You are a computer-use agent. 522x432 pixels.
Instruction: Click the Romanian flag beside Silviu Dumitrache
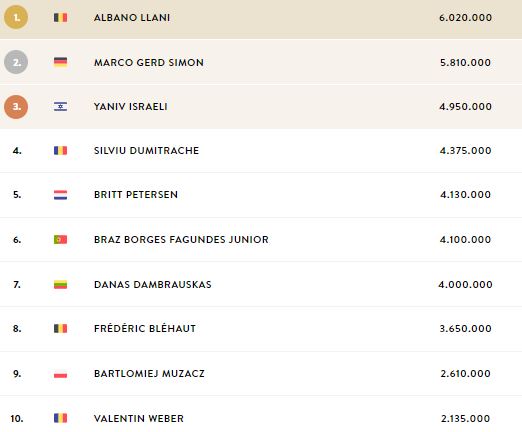point(60,151)
